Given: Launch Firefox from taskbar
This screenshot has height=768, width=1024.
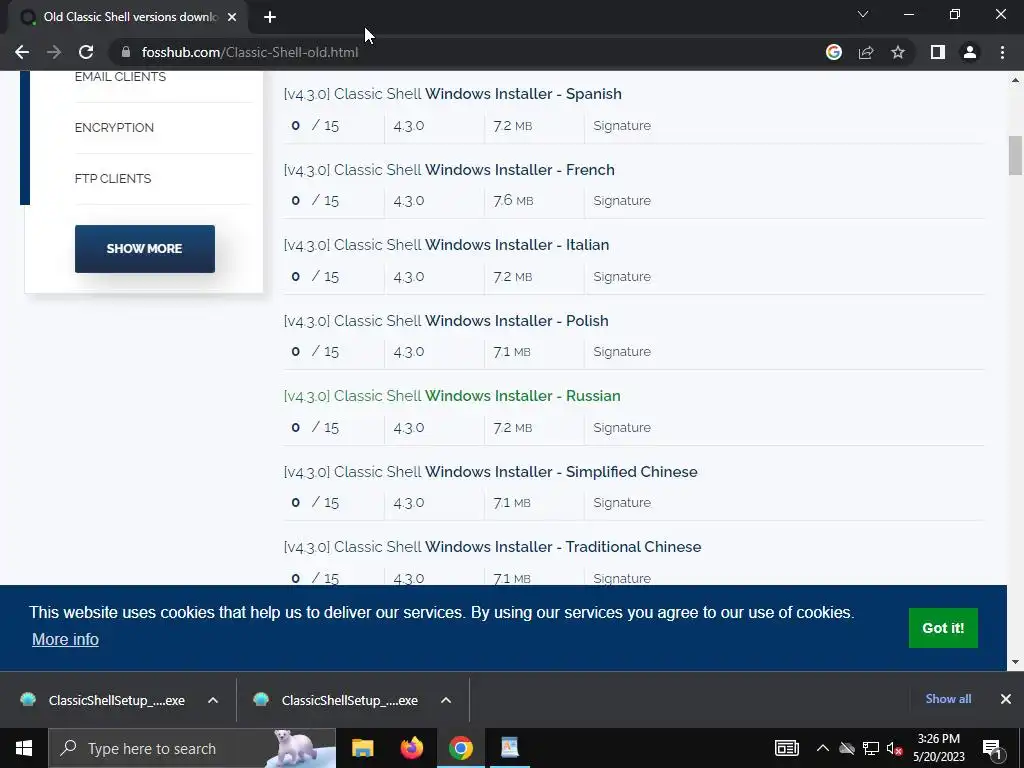Looking at the screenshot, I should coord(411,748).
